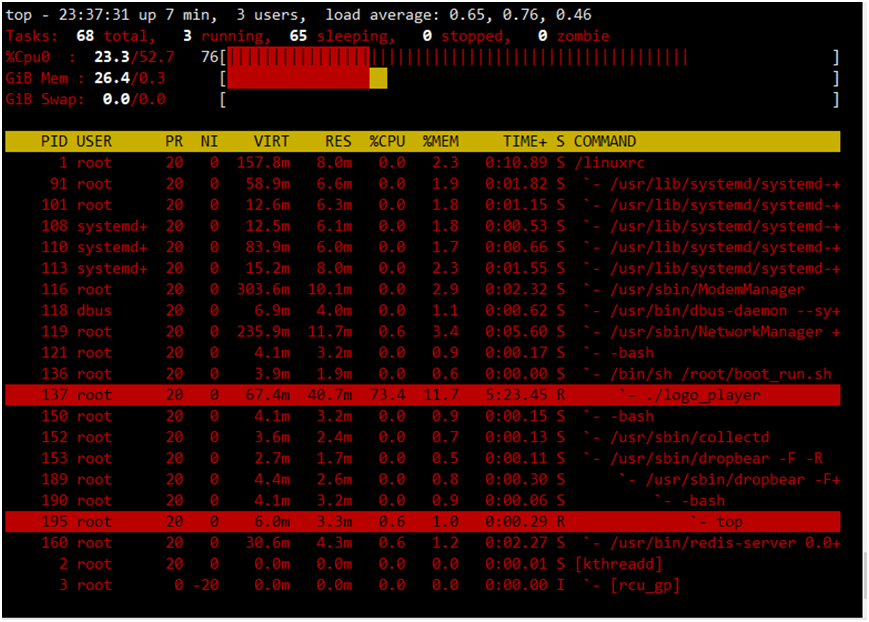Click the dbus-daemon process entry
Screen dimensions: 869x622
tap(698, 310)
